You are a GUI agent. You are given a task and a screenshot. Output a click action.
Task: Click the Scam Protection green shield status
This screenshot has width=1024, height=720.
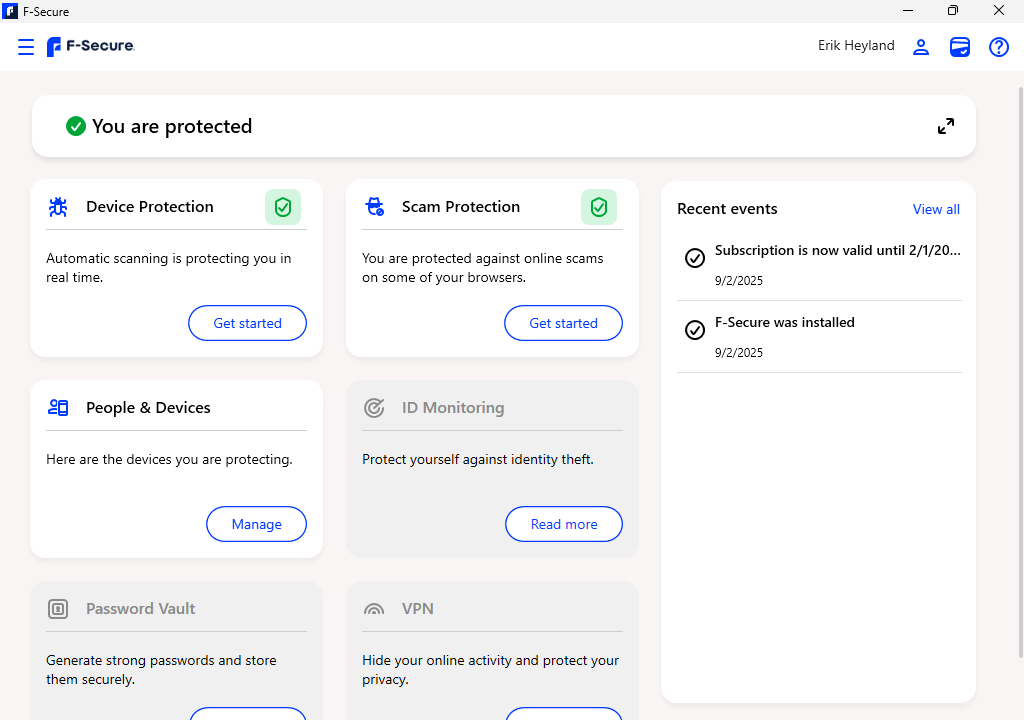[599, 207]
